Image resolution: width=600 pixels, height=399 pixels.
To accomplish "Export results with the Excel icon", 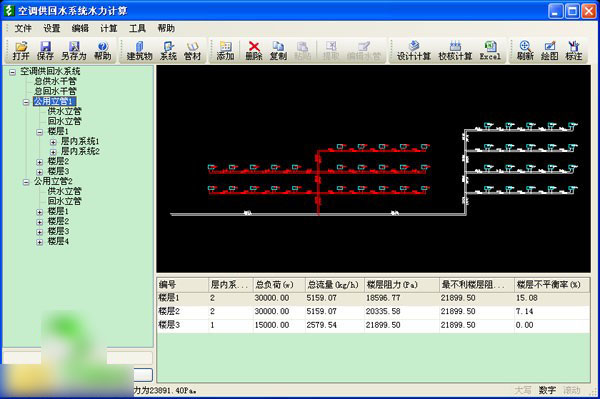I will [x=490, y=50].
